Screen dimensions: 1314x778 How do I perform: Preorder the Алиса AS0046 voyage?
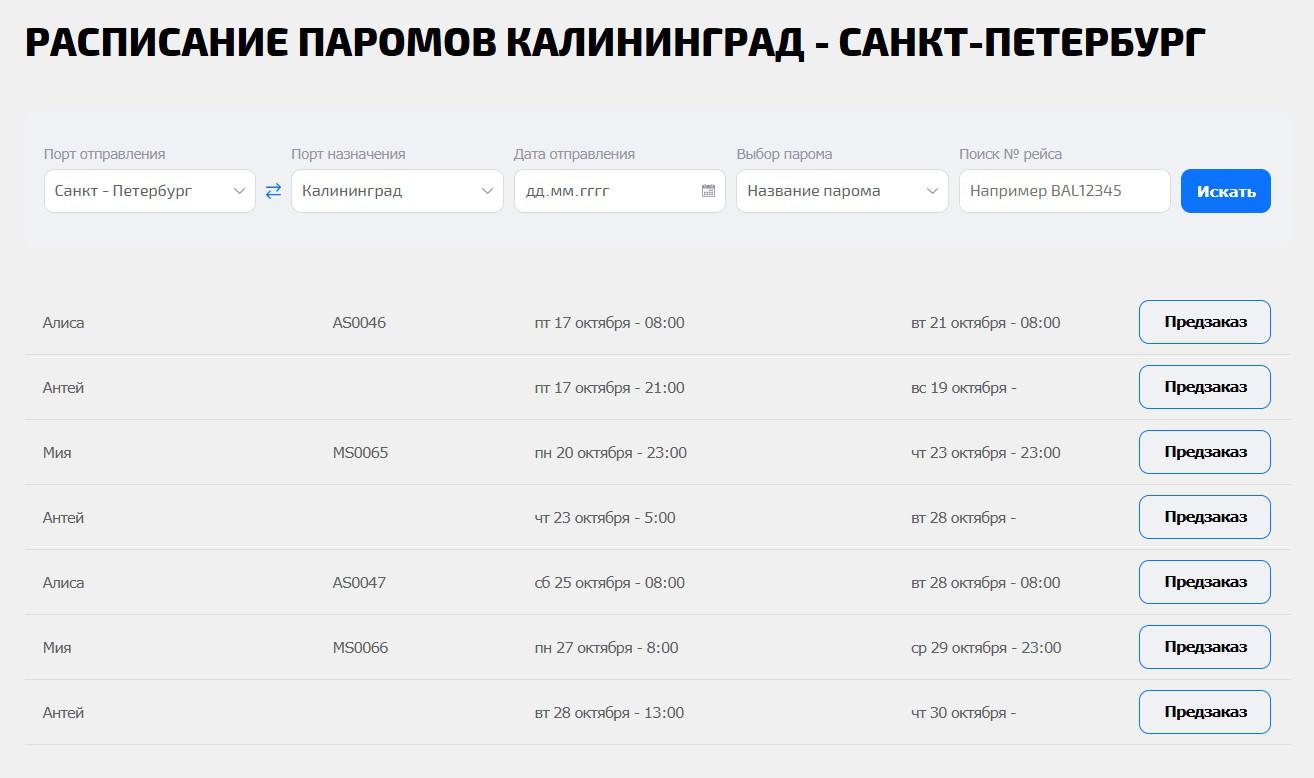pyautogui.click(x=1204, y=322)
